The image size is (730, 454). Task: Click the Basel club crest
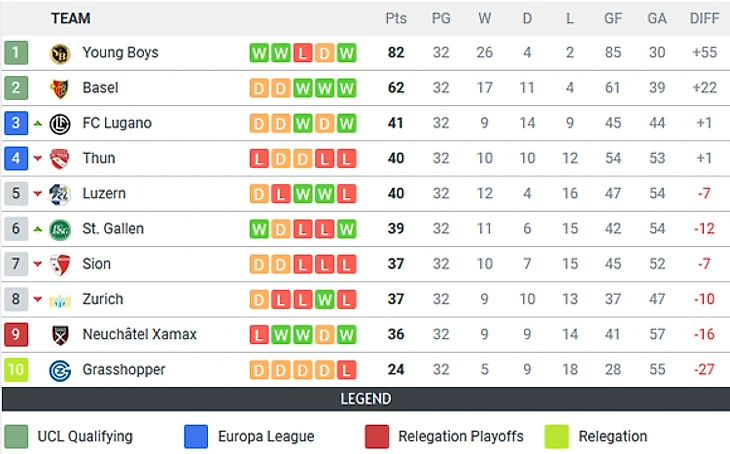[60, 88]
